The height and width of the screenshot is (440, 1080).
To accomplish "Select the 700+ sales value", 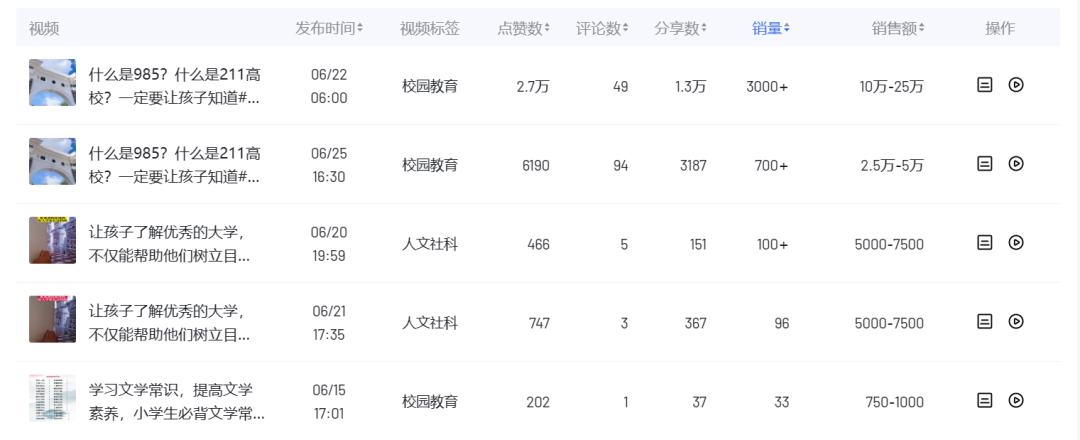I will click(772, 165).
